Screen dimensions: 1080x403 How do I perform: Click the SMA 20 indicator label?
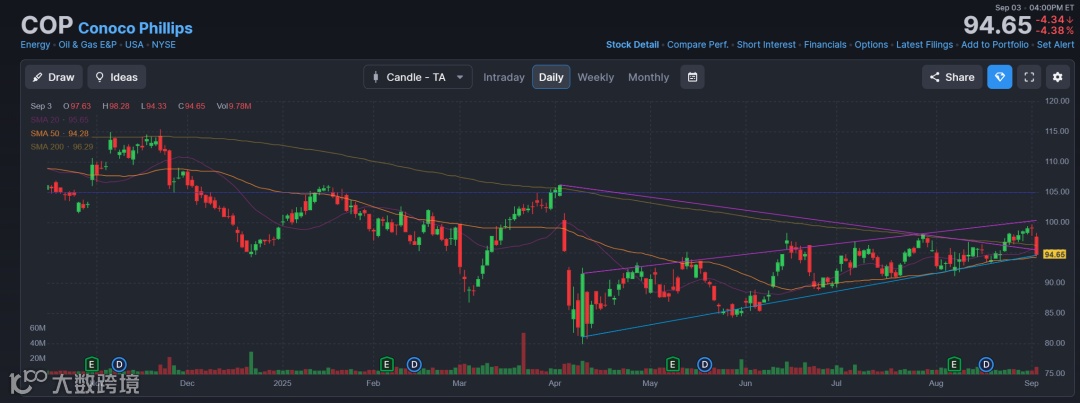click(x=60, y=120)
